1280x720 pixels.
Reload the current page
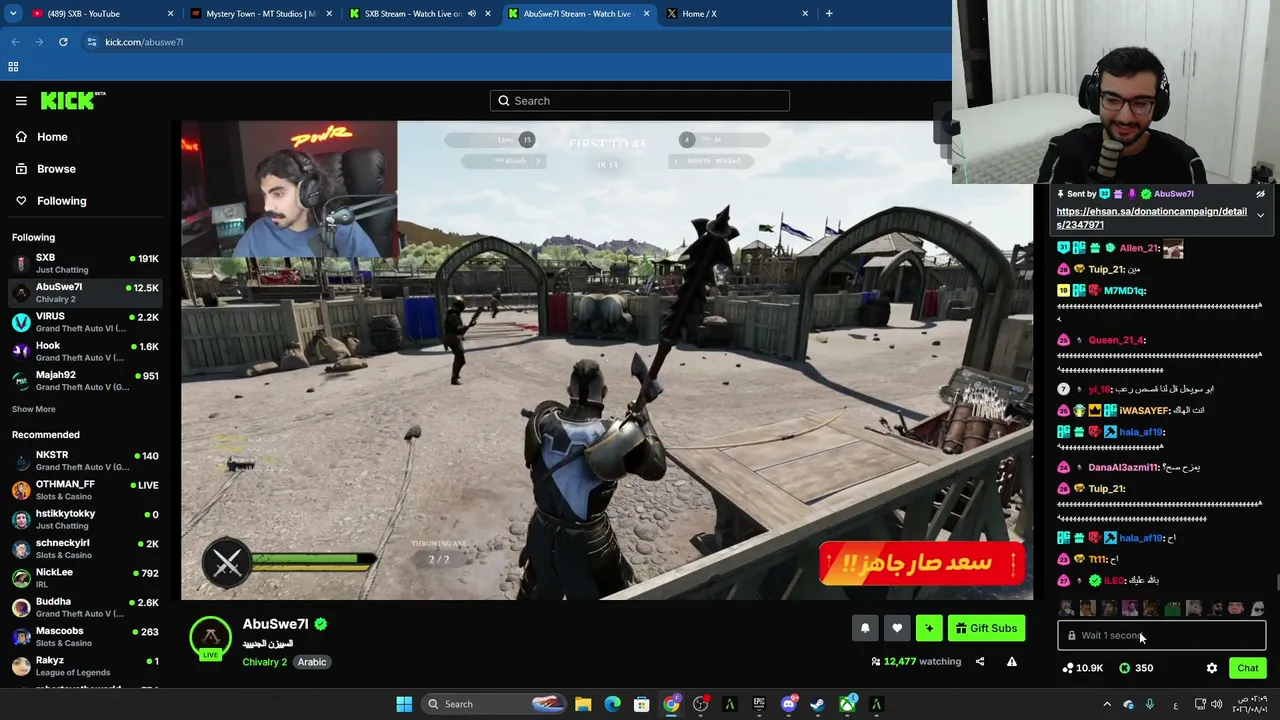(63, 42)
